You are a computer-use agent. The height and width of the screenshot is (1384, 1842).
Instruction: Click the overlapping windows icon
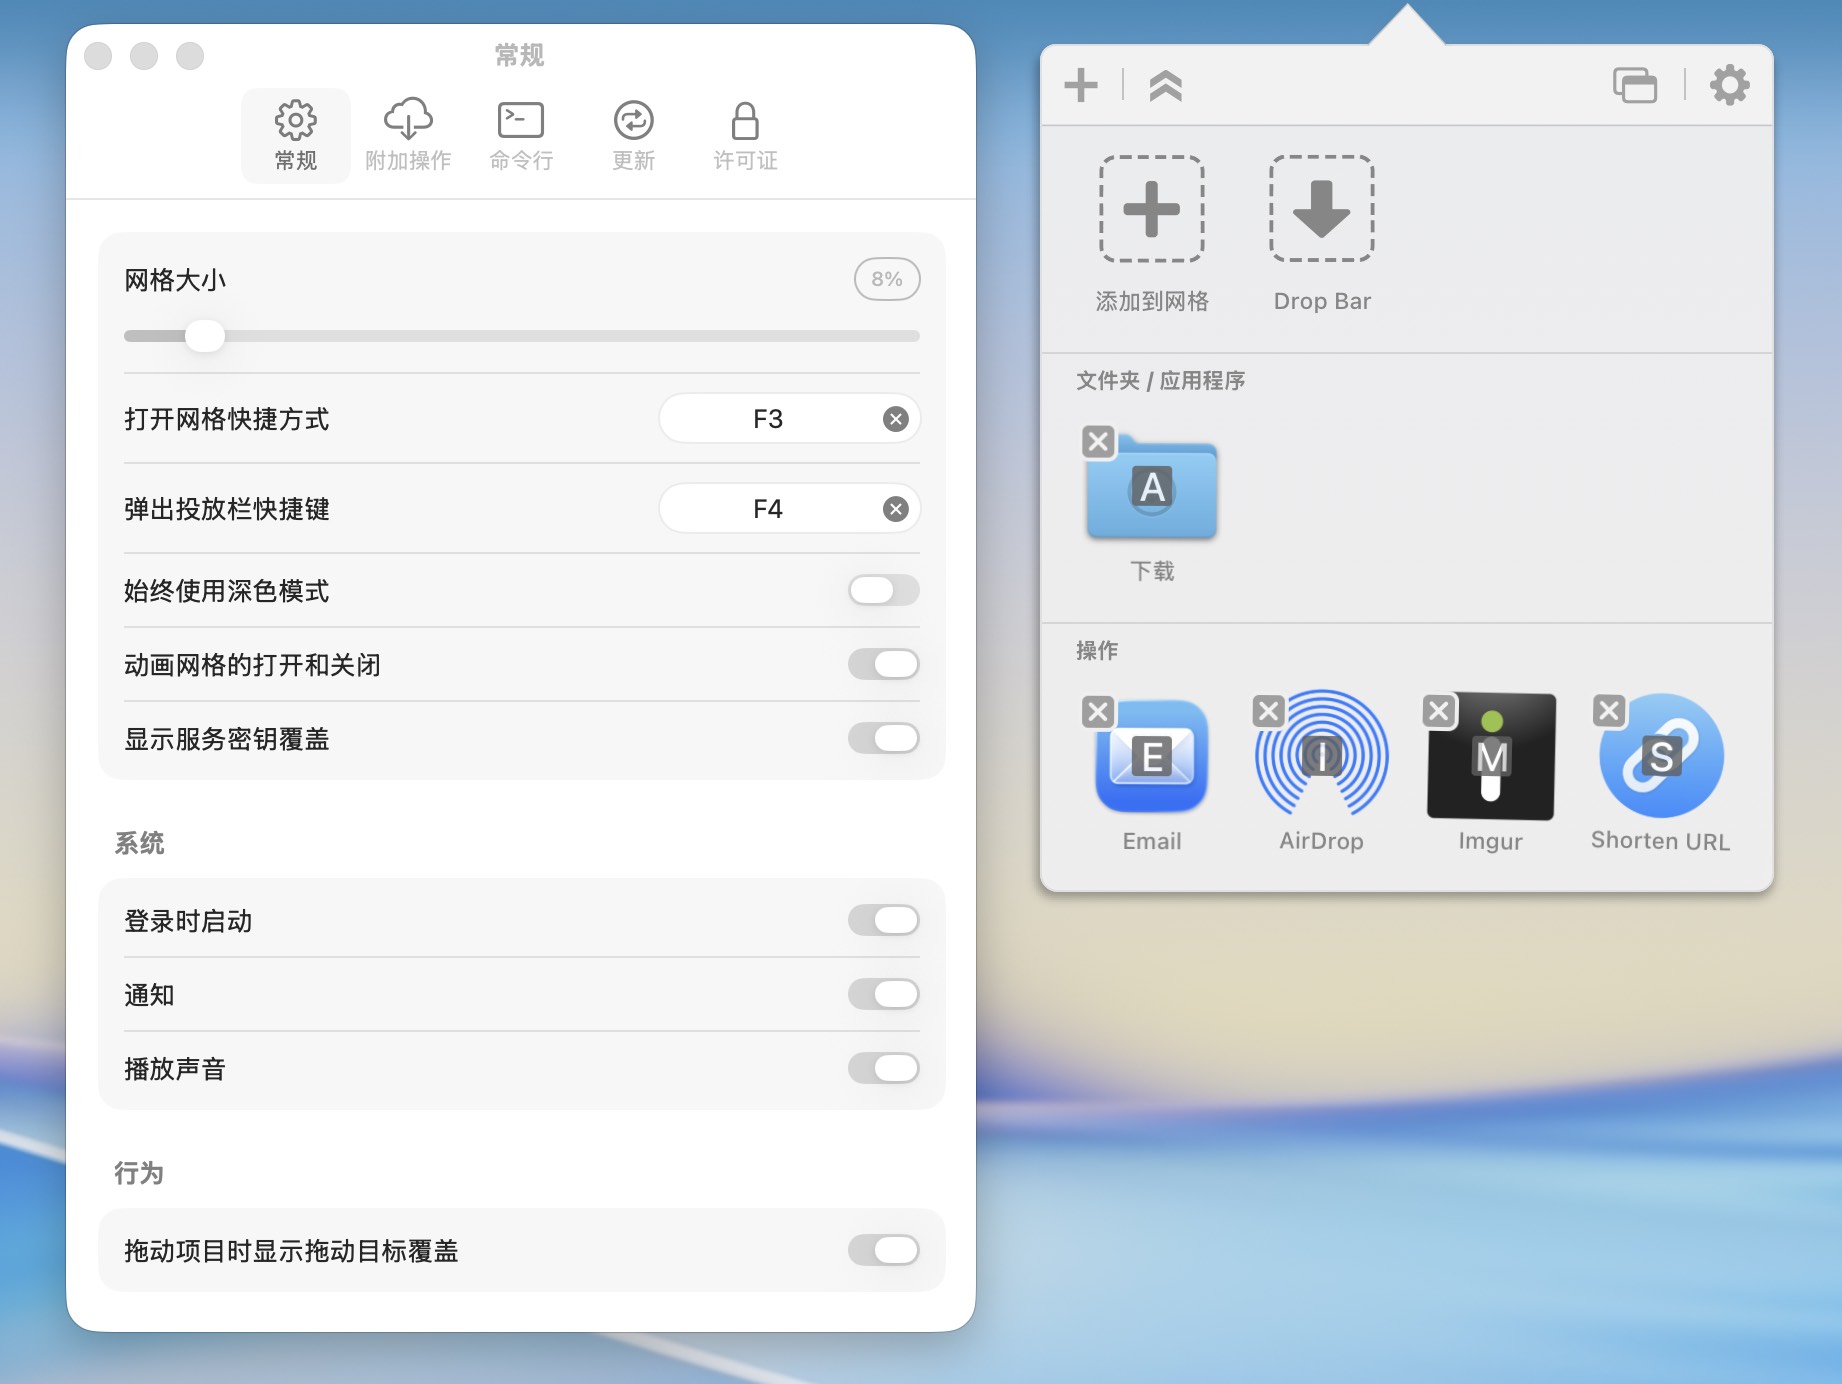point(1634,85)
